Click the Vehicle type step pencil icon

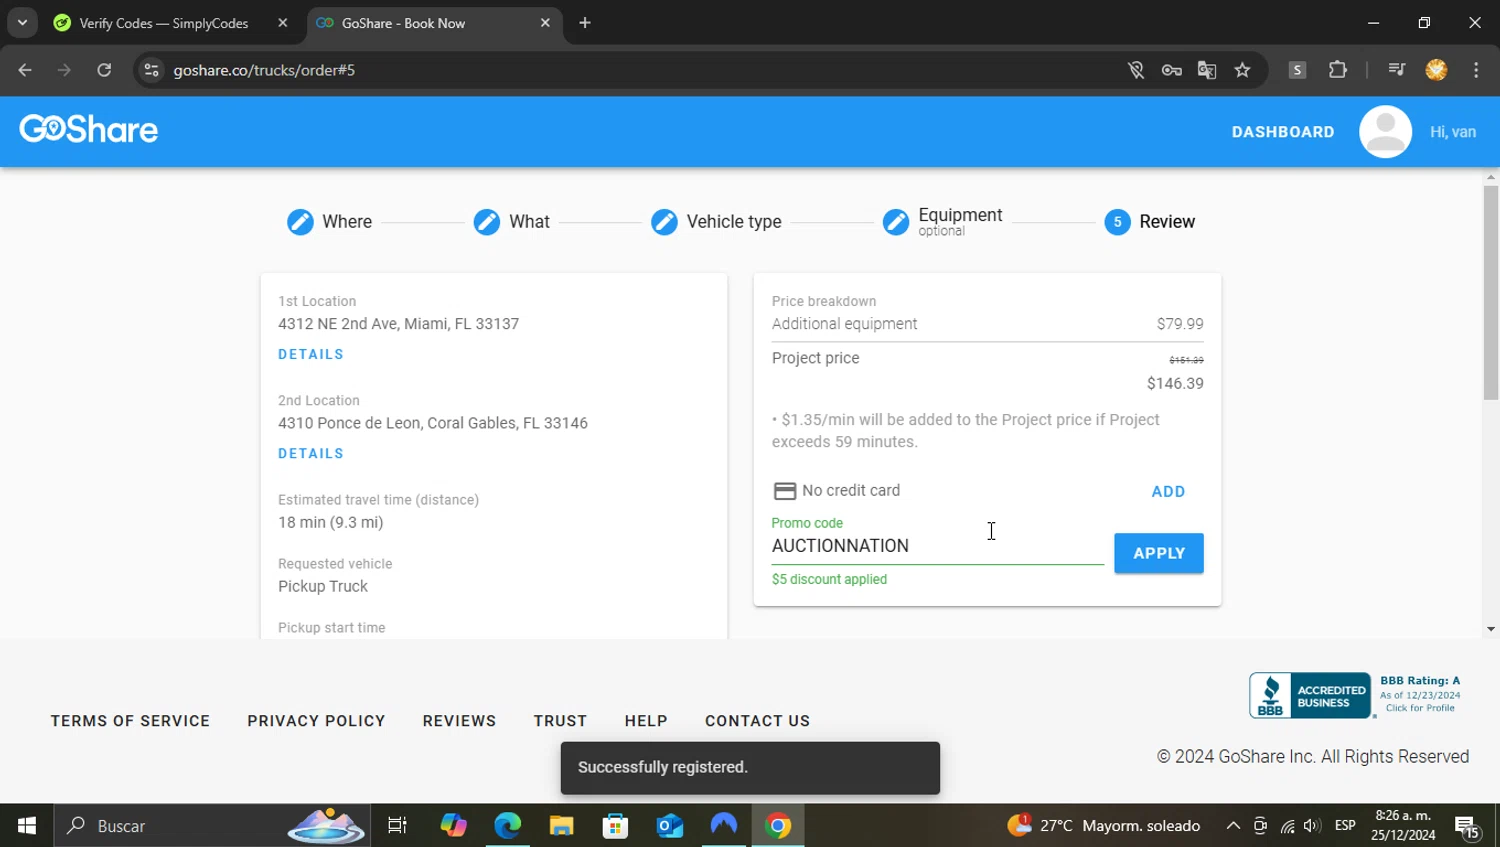(x=664, y=222)
